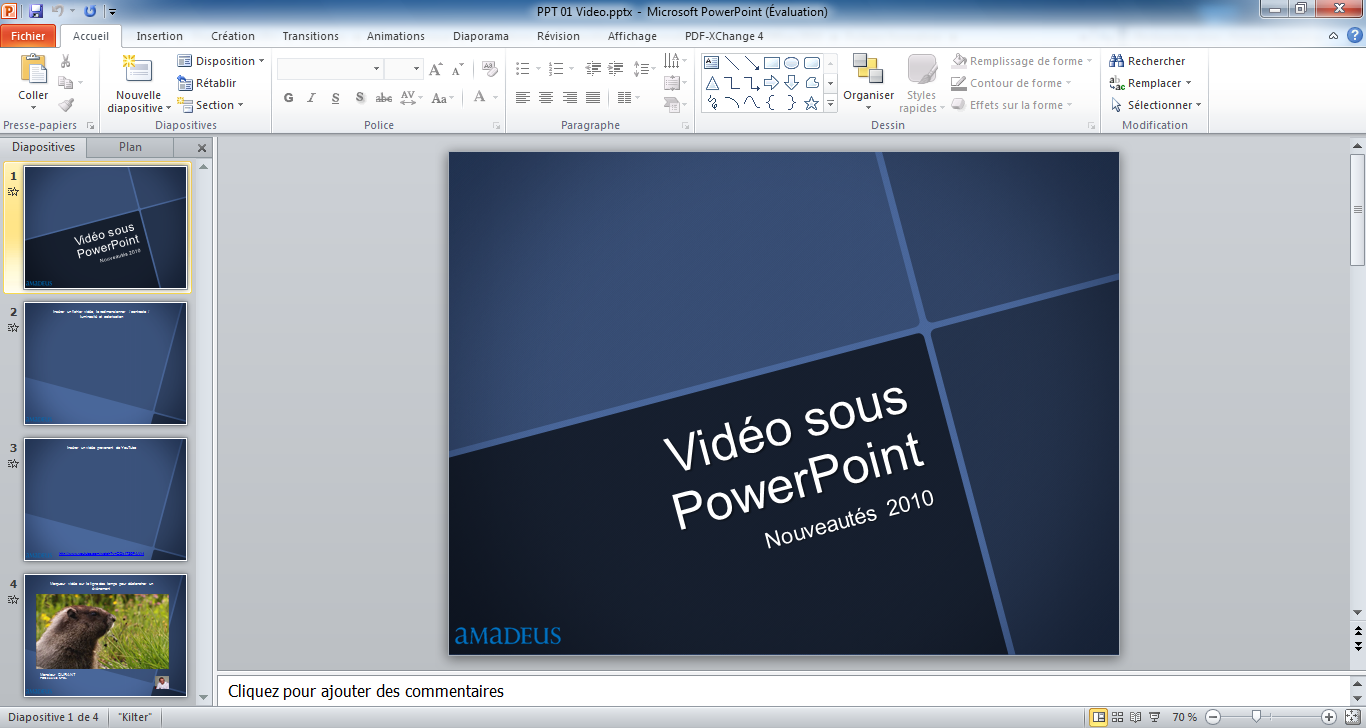The image size is (1366, 728).
Task: Click Rétablir to reset the slide
Action: click(207, 83)
